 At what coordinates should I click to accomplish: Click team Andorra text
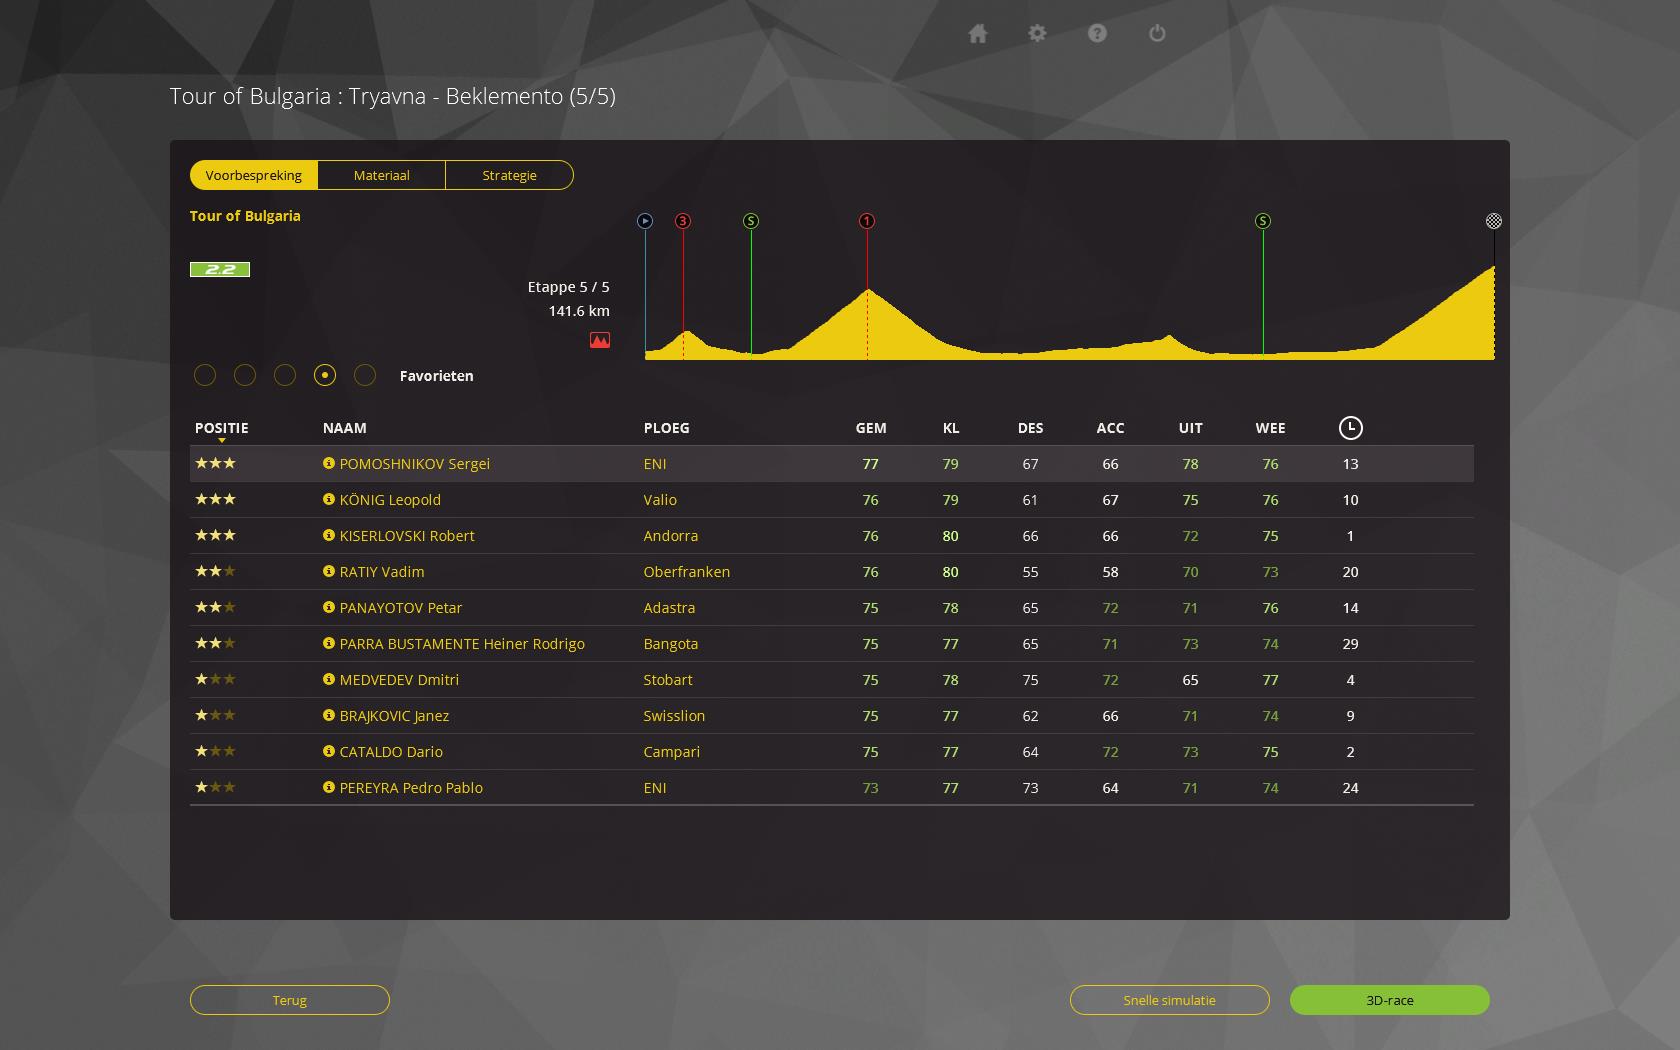(671, 536)
